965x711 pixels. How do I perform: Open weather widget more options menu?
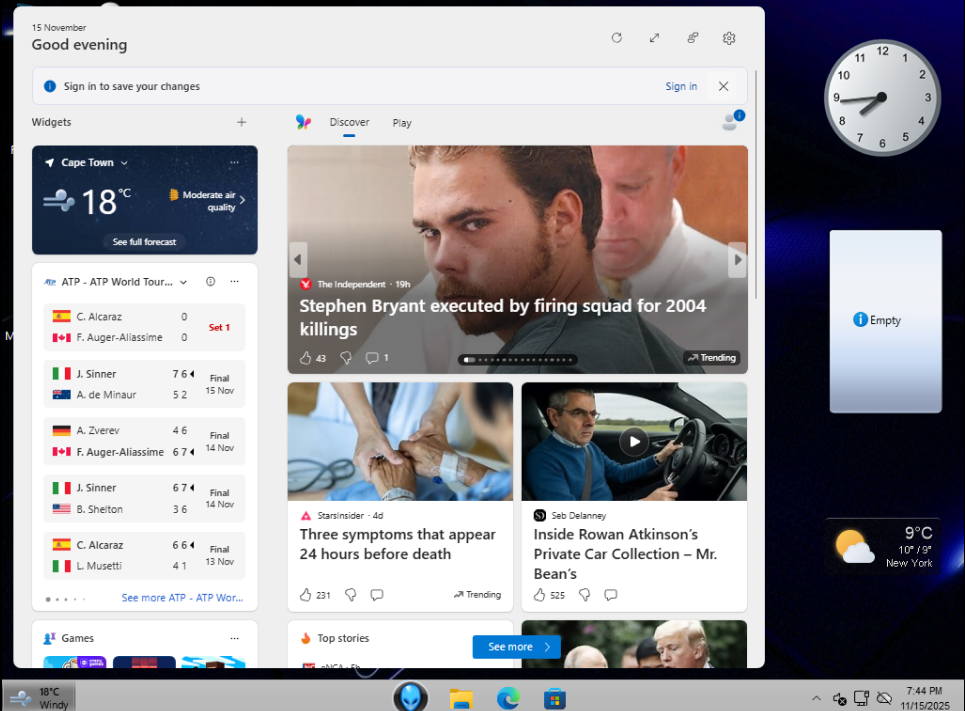(234, 163)
